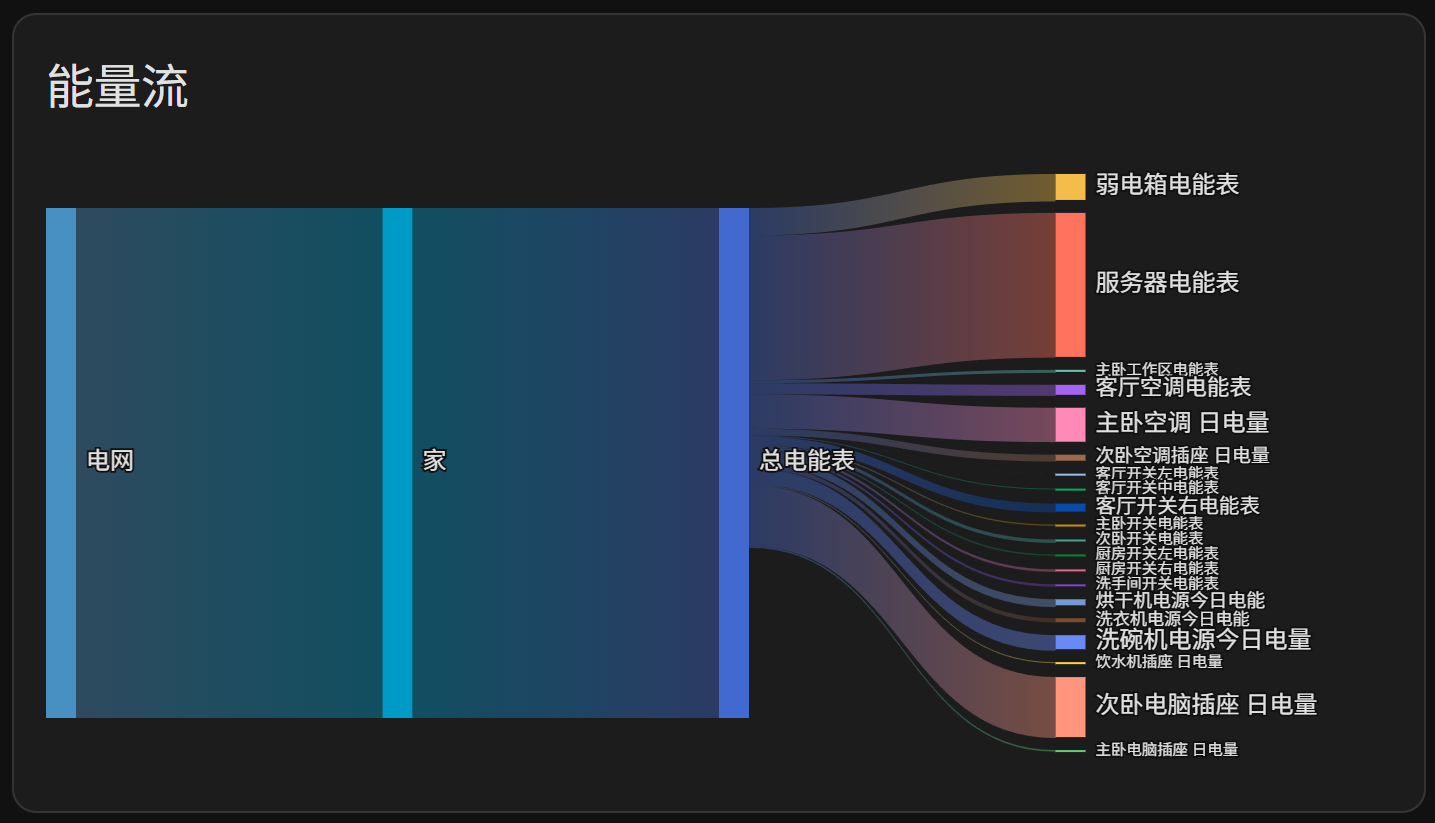Image resolution: width=1435 pixels, height=823 pixels.
Task: Click the 烘干机电源今日电能 label
Action: click(x=1181, y=600)
